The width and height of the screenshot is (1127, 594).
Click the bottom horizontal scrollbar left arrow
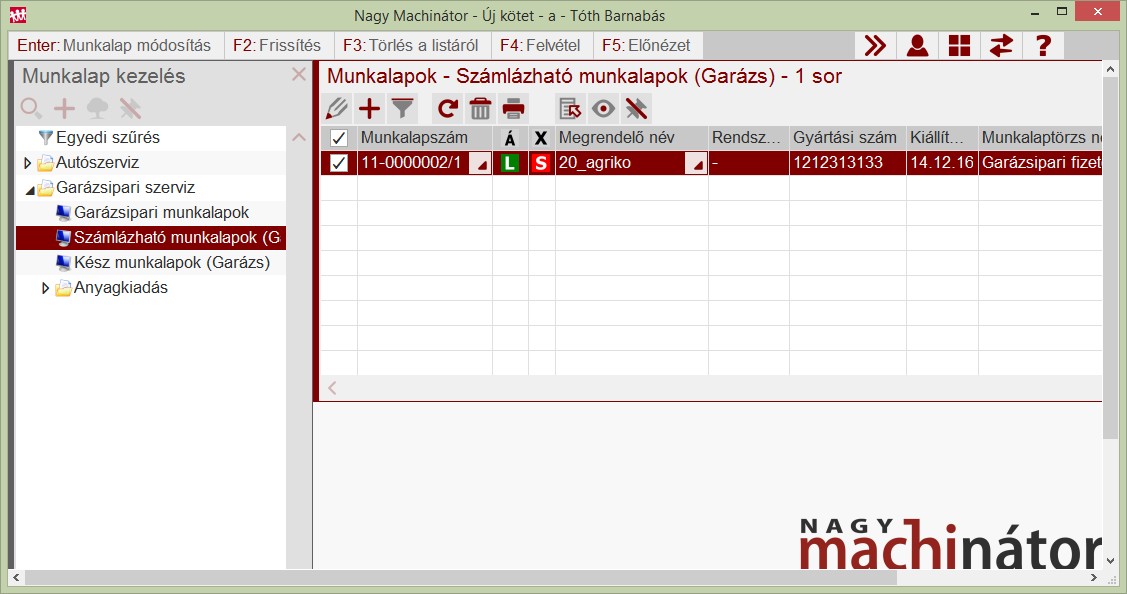point(17,577)
